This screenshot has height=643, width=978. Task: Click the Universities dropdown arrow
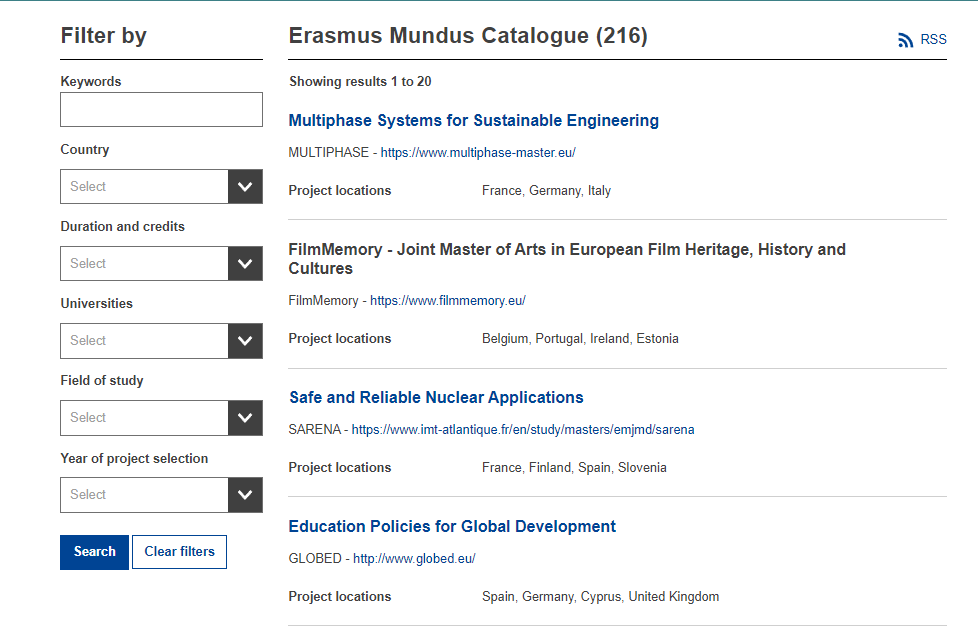pyautogui.click(x=245, y=341)
